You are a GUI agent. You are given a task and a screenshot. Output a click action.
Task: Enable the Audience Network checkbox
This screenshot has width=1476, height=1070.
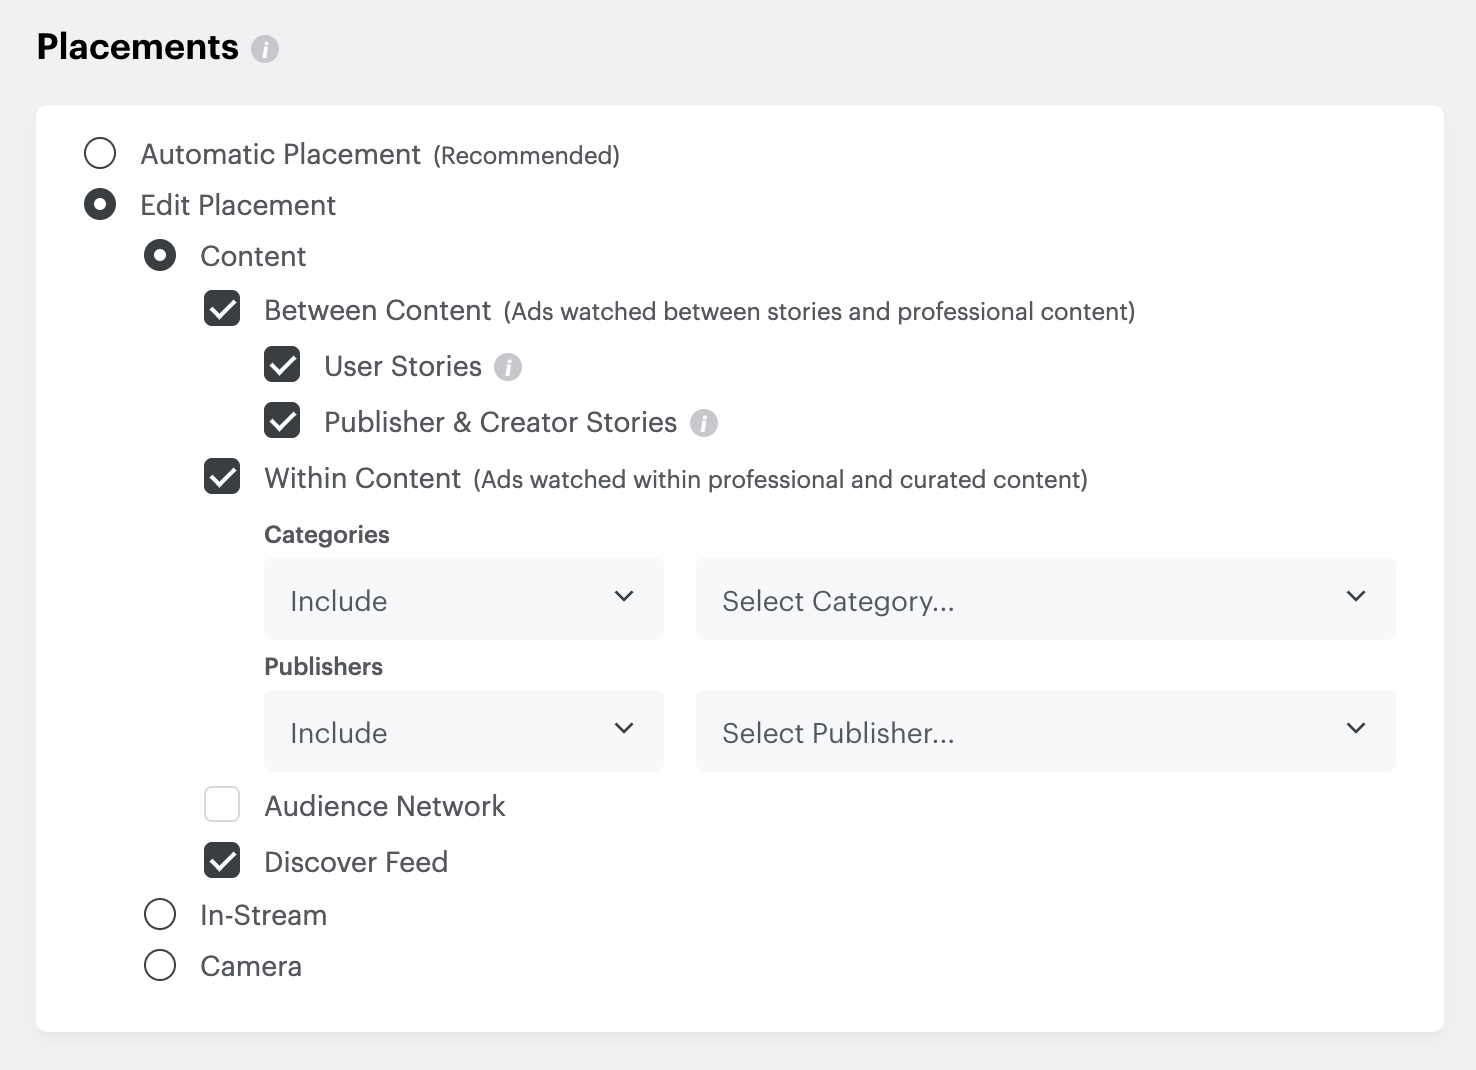[x=222, y=804]
